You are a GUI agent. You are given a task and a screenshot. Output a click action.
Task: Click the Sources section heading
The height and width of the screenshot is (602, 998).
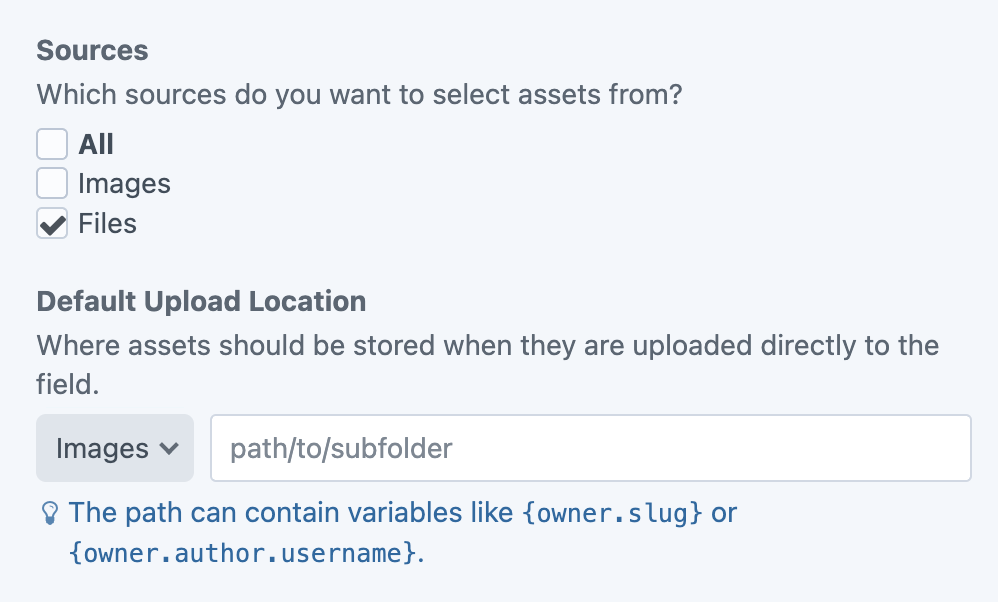click(x=92, y=50)
